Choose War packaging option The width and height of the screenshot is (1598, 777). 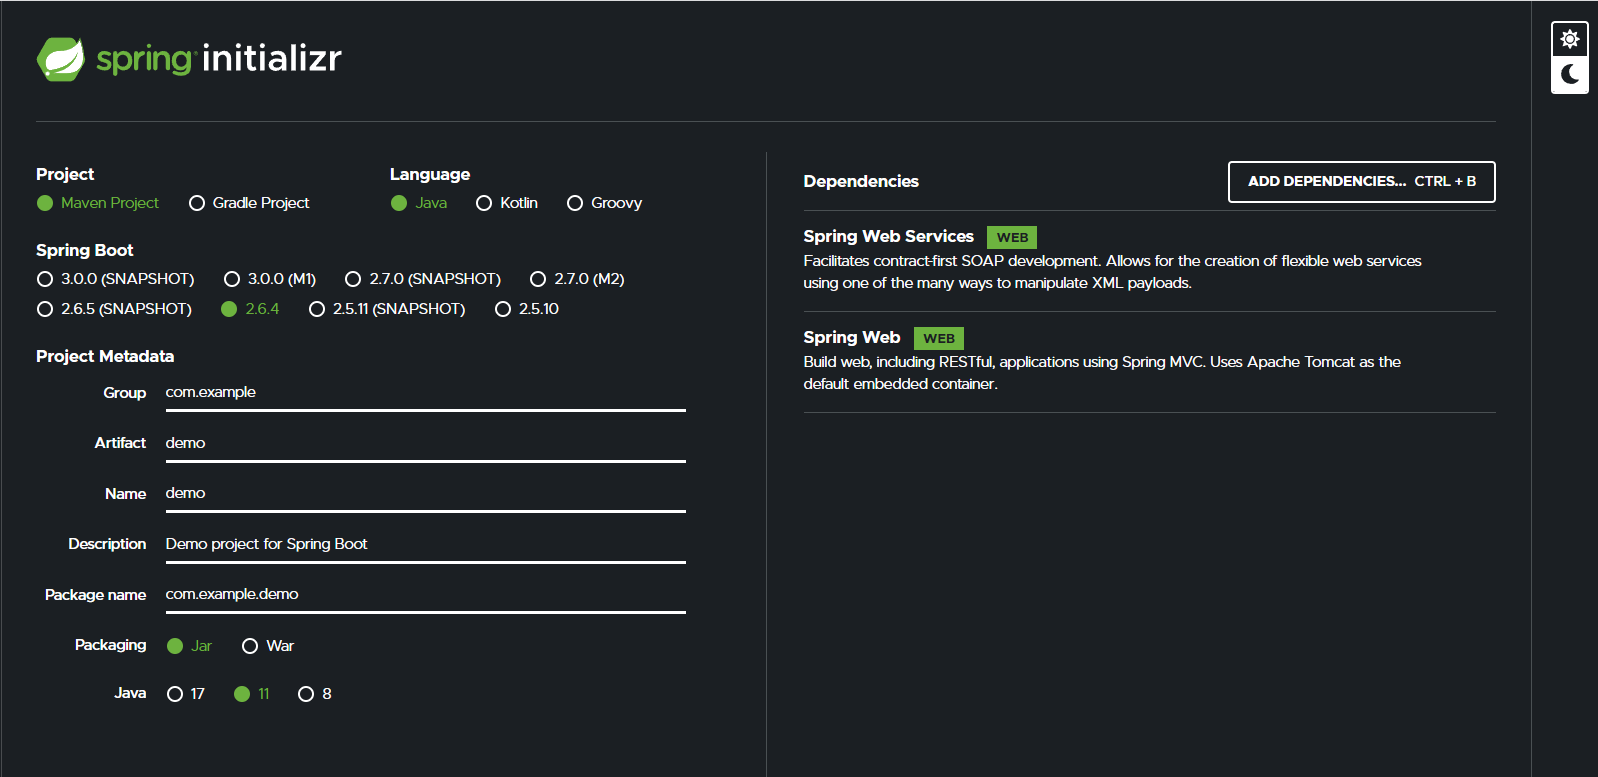coord(268,646)
